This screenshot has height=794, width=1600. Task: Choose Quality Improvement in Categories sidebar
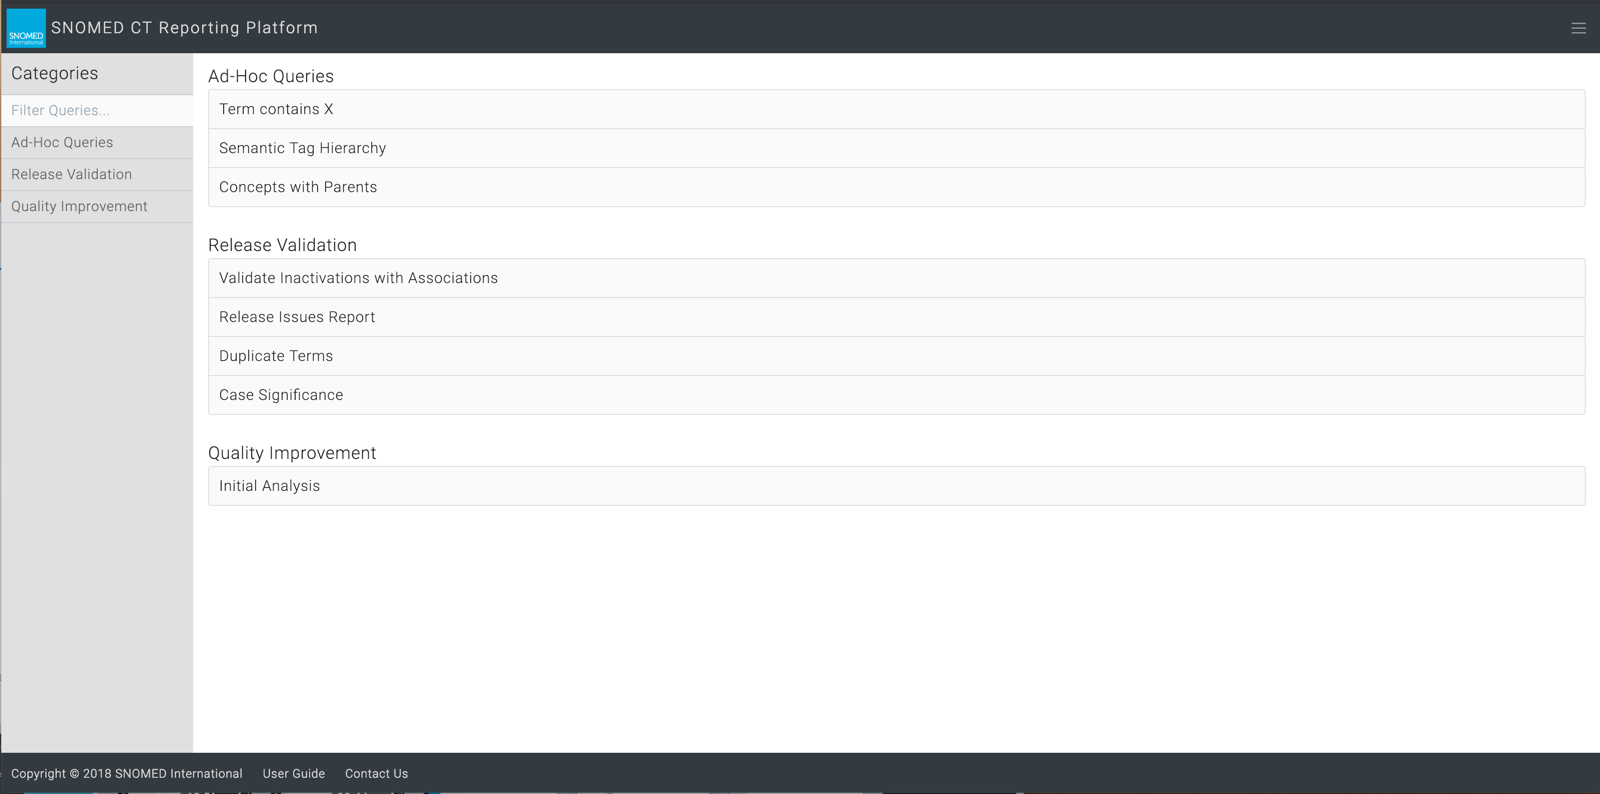point(79,206)
